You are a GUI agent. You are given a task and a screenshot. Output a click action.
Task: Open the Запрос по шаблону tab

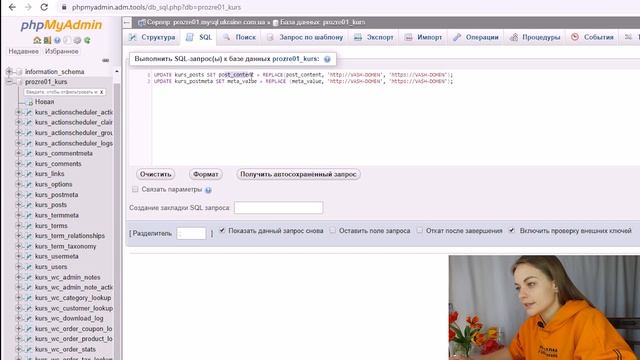coord(305,37)
